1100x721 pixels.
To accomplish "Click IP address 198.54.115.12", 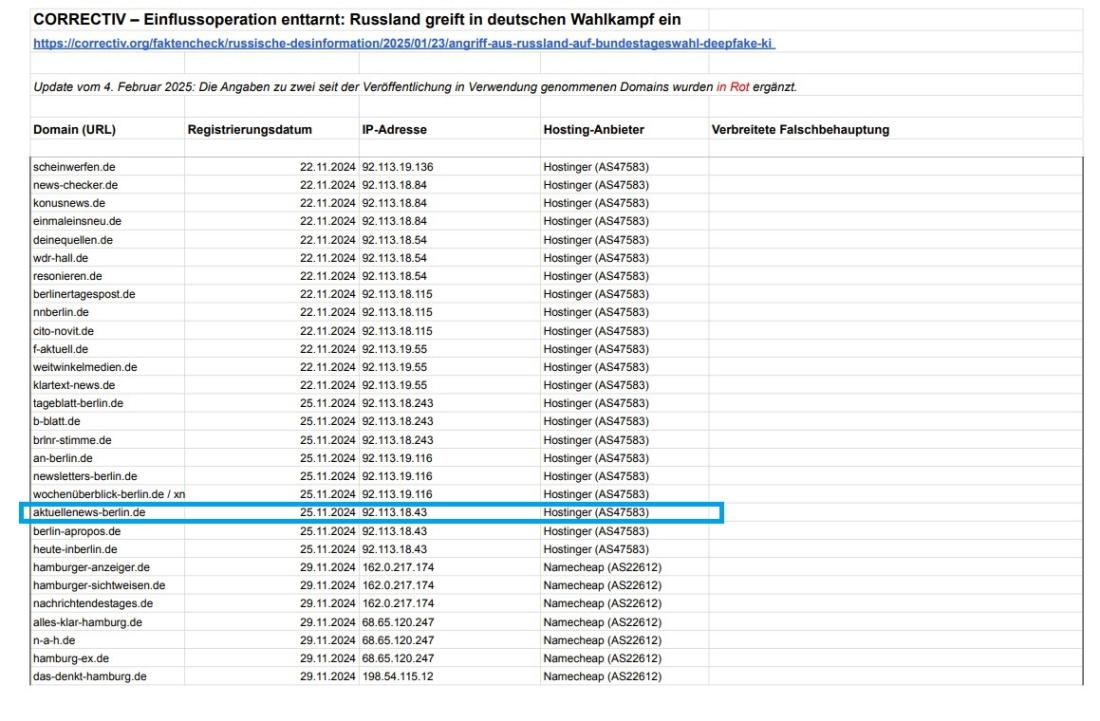I will 398,677.
